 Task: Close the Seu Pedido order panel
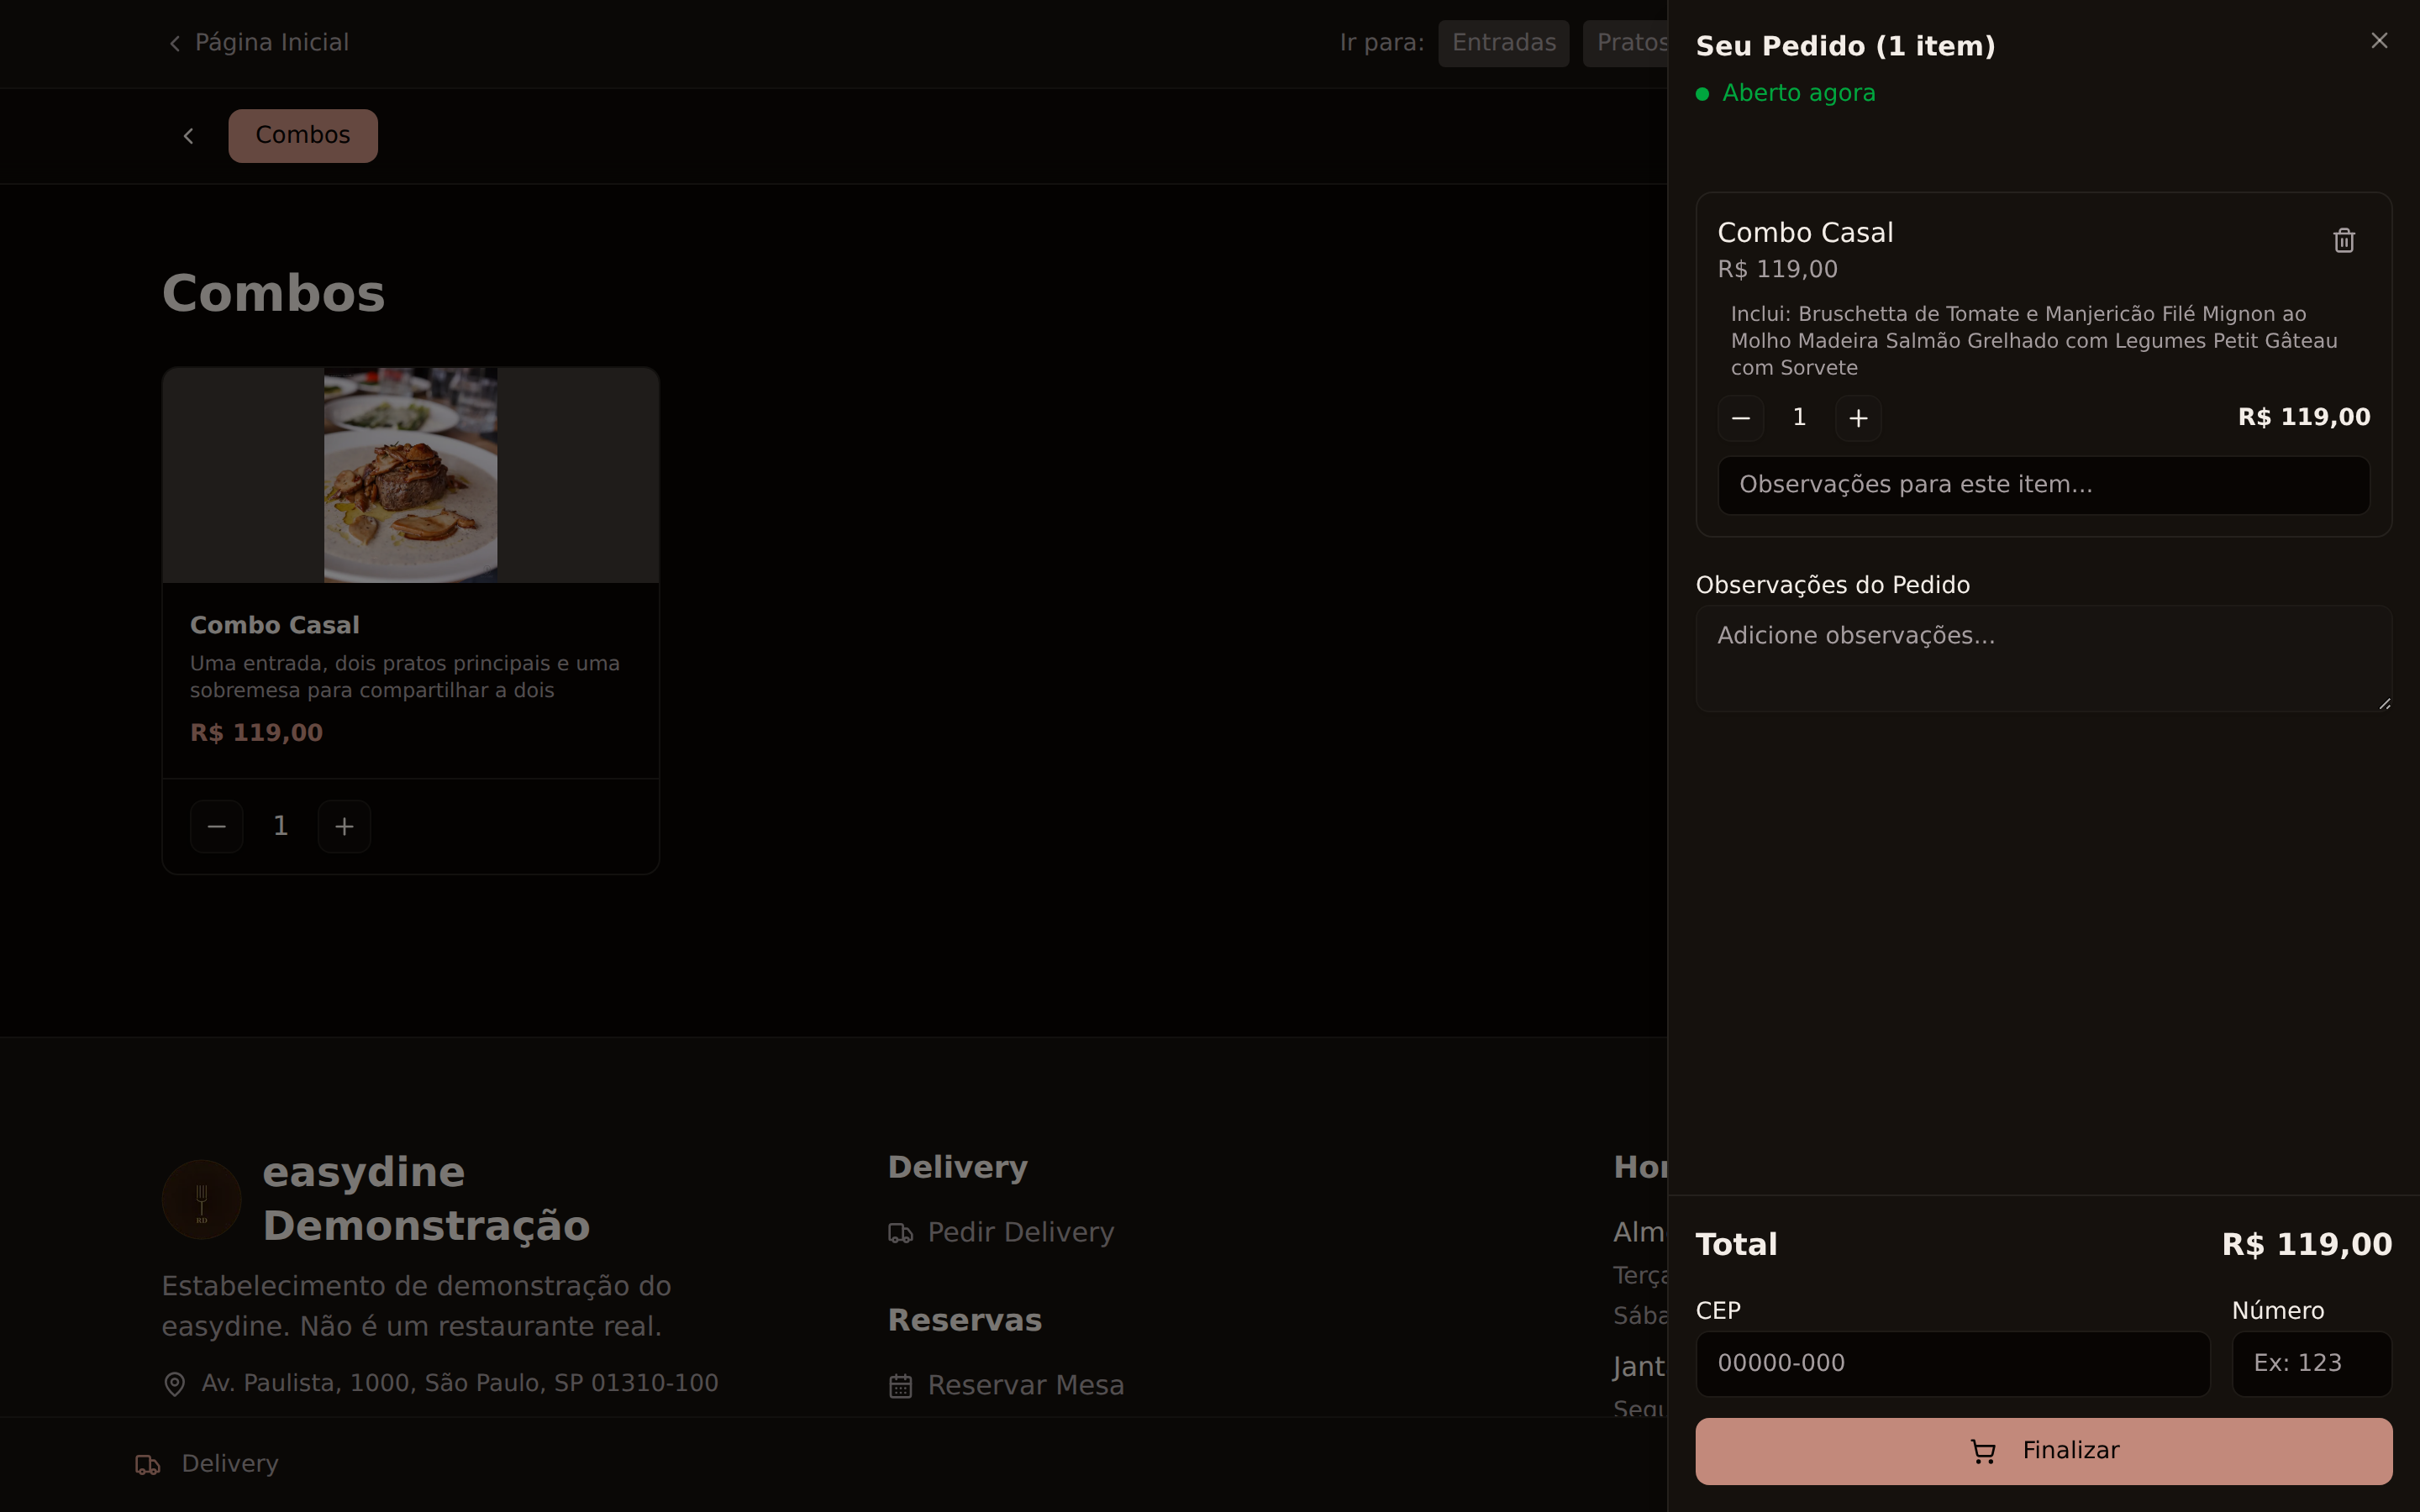pyautogui.click(x=2379, y=41)
